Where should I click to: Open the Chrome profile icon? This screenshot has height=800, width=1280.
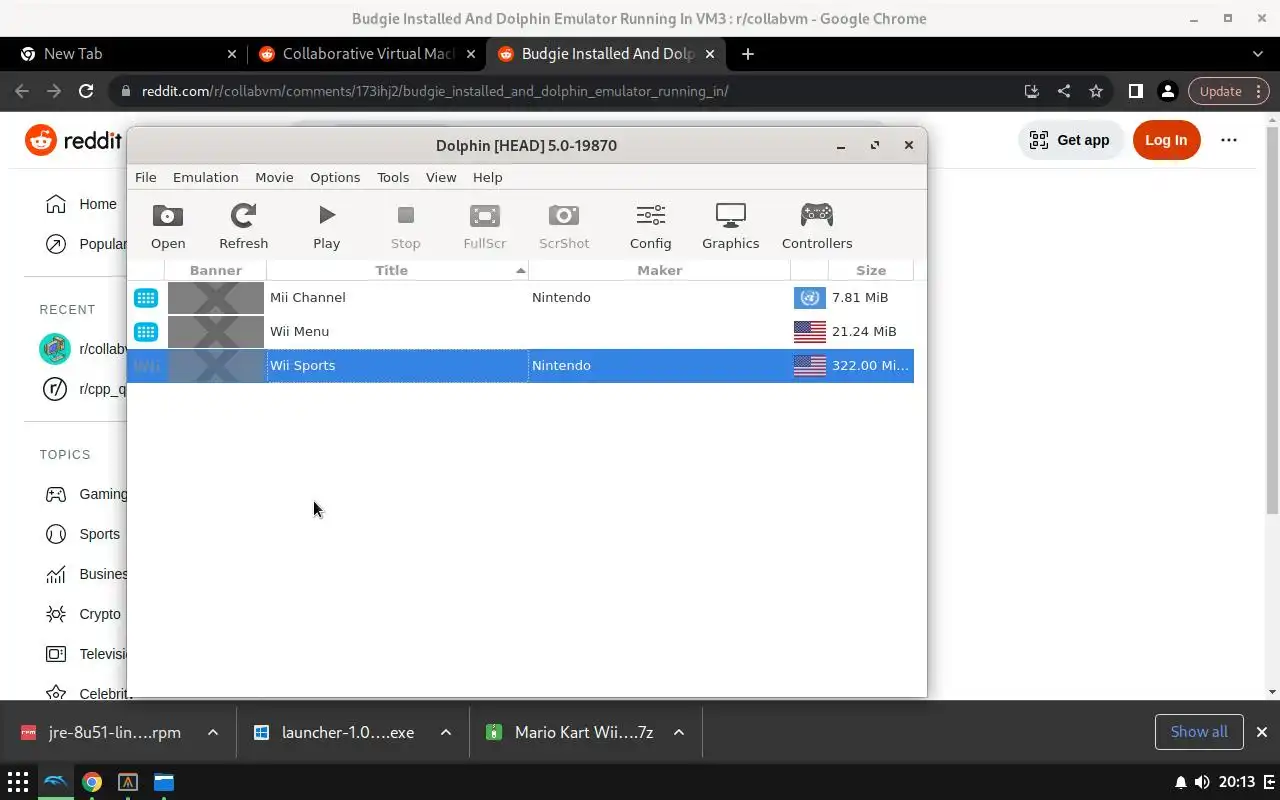1167,91
